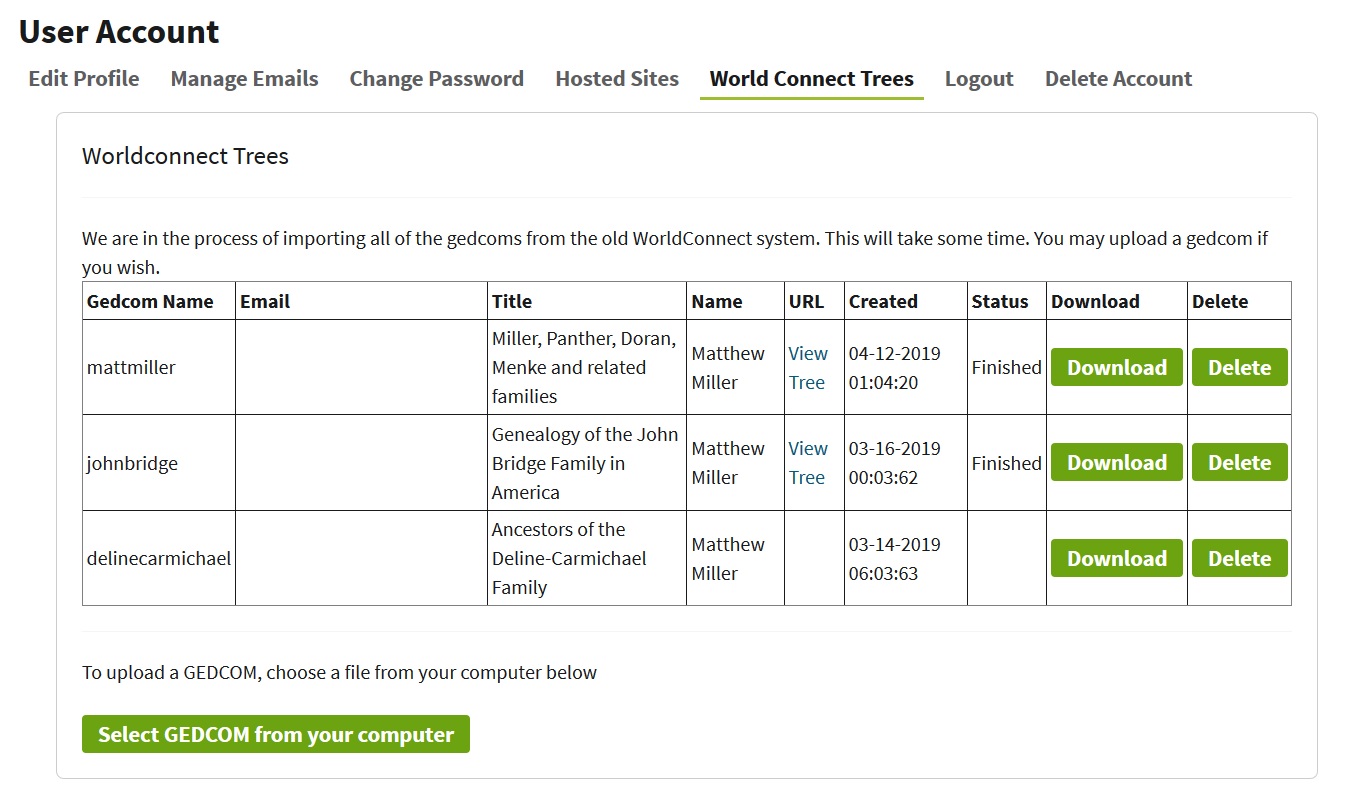
Task: Delete the johnbridge gedcom
Action: (1239, 462)
